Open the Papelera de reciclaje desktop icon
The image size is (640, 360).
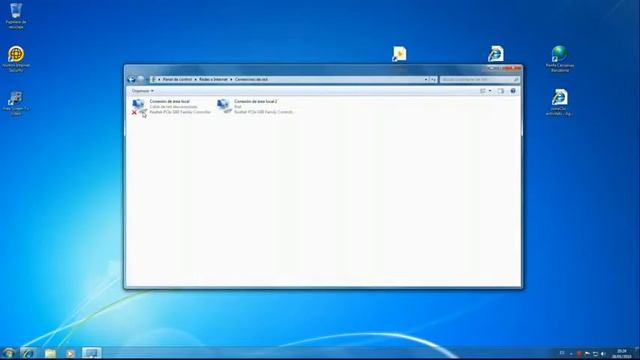click(16, 16)
